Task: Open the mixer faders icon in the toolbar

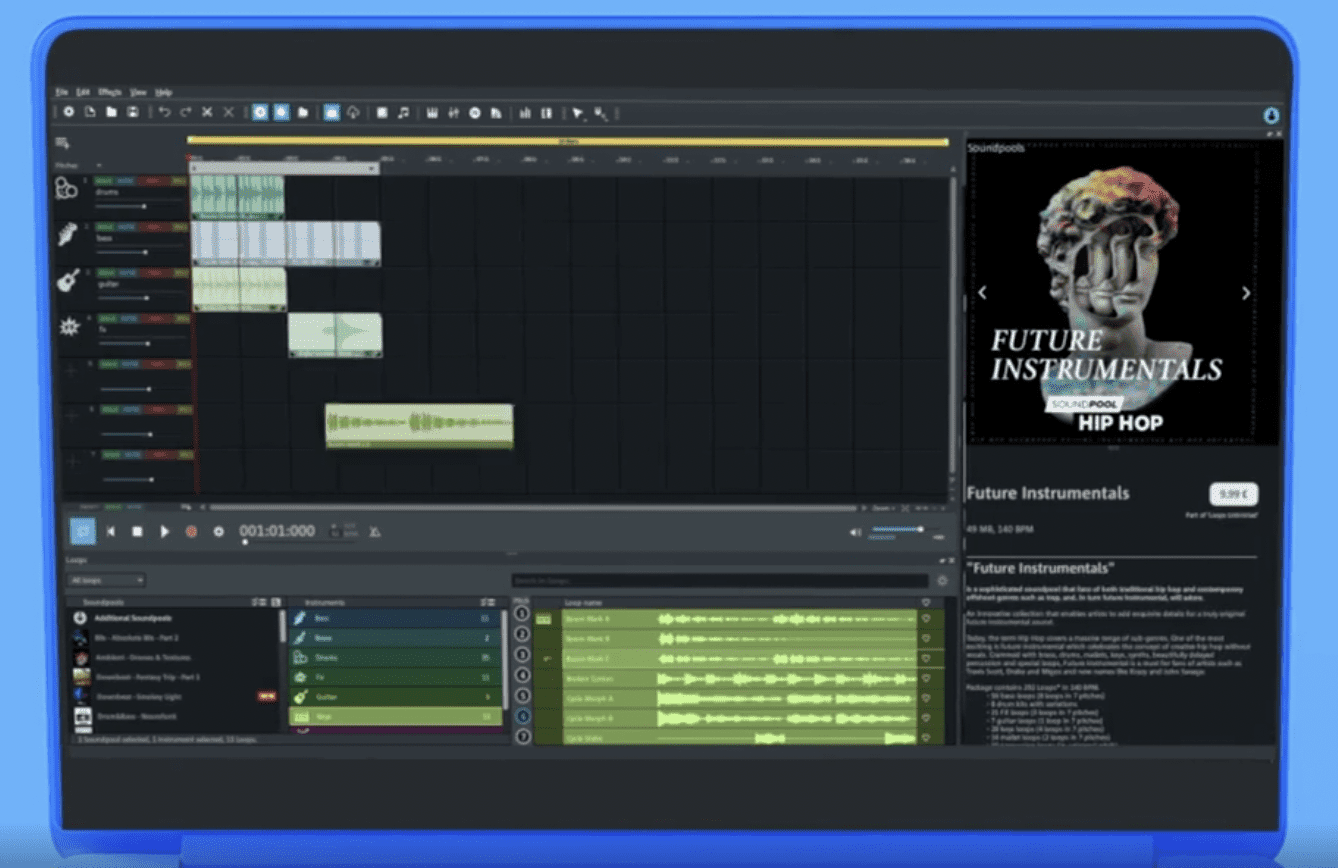Action: tap(454, 113)
